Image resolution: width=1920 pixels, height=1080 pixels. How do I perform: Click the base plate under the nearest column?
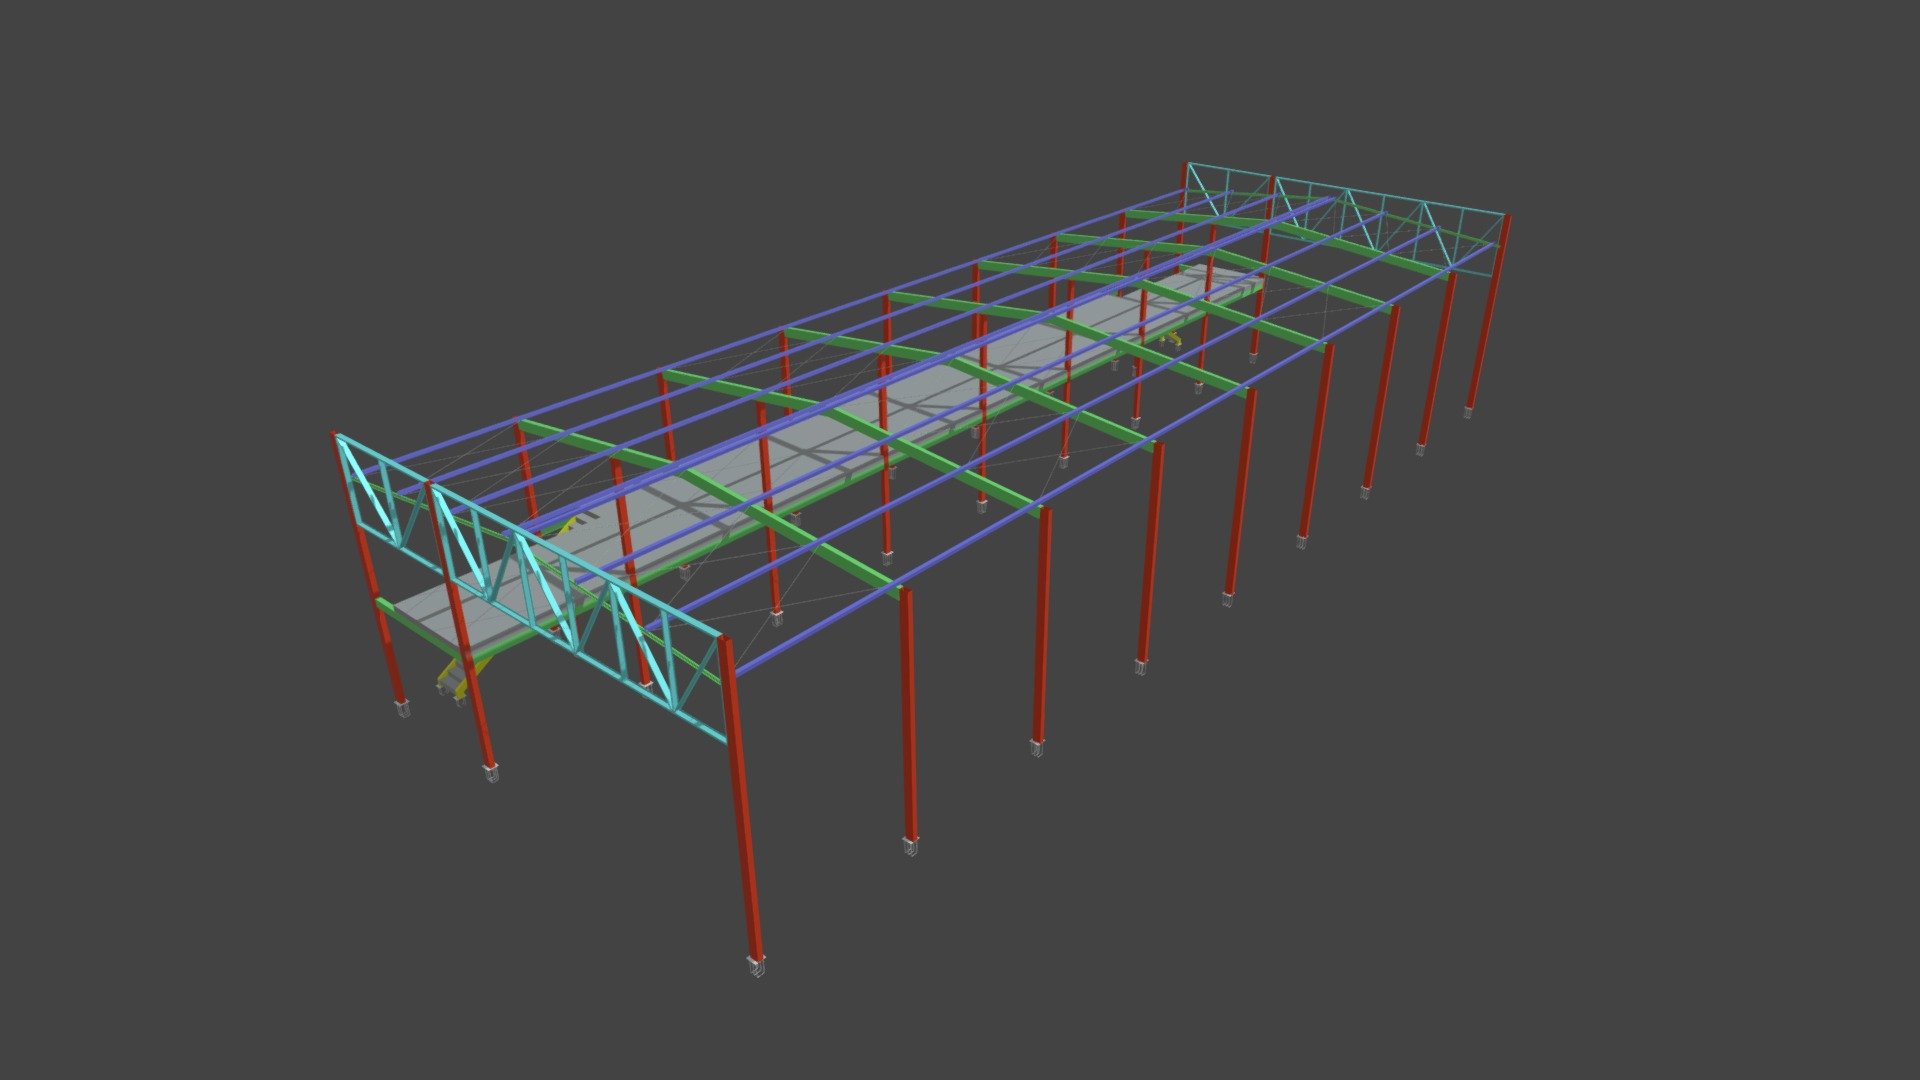tap(756, 966)
